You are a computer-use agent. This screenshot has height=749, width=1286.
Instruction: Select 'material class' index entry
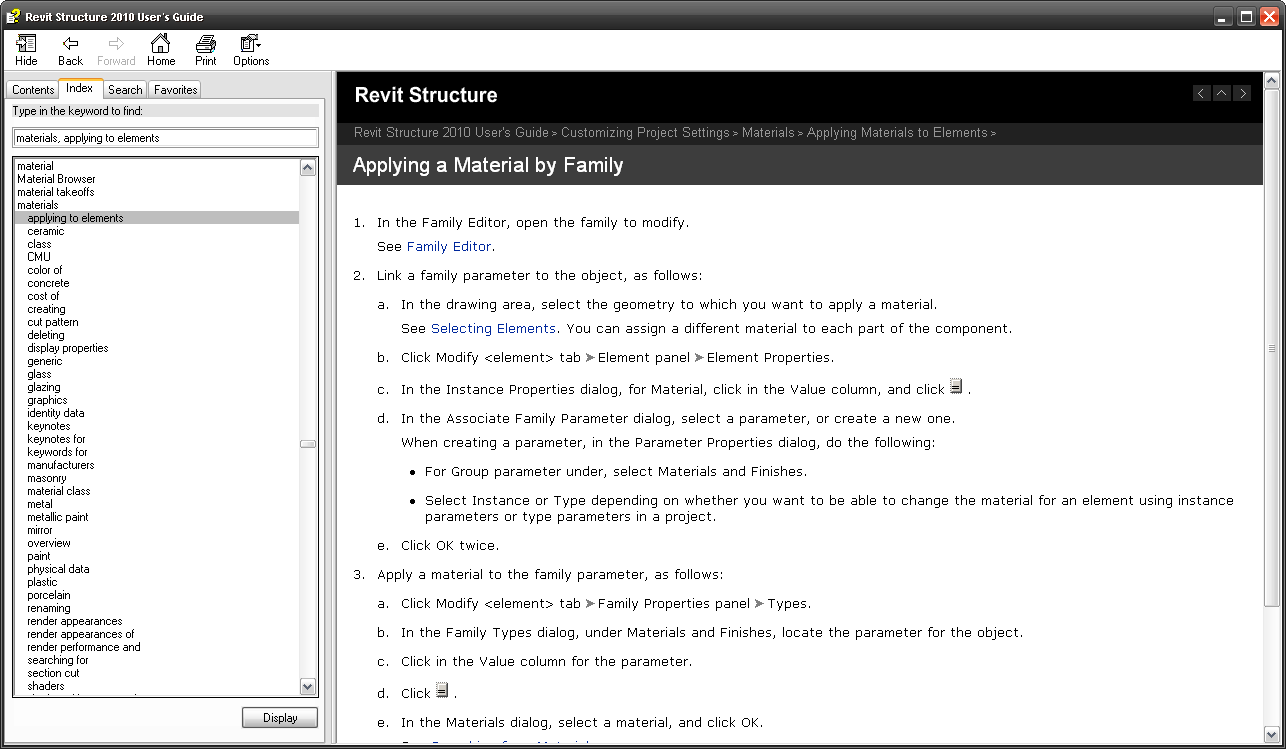click(x=59, y=491)
